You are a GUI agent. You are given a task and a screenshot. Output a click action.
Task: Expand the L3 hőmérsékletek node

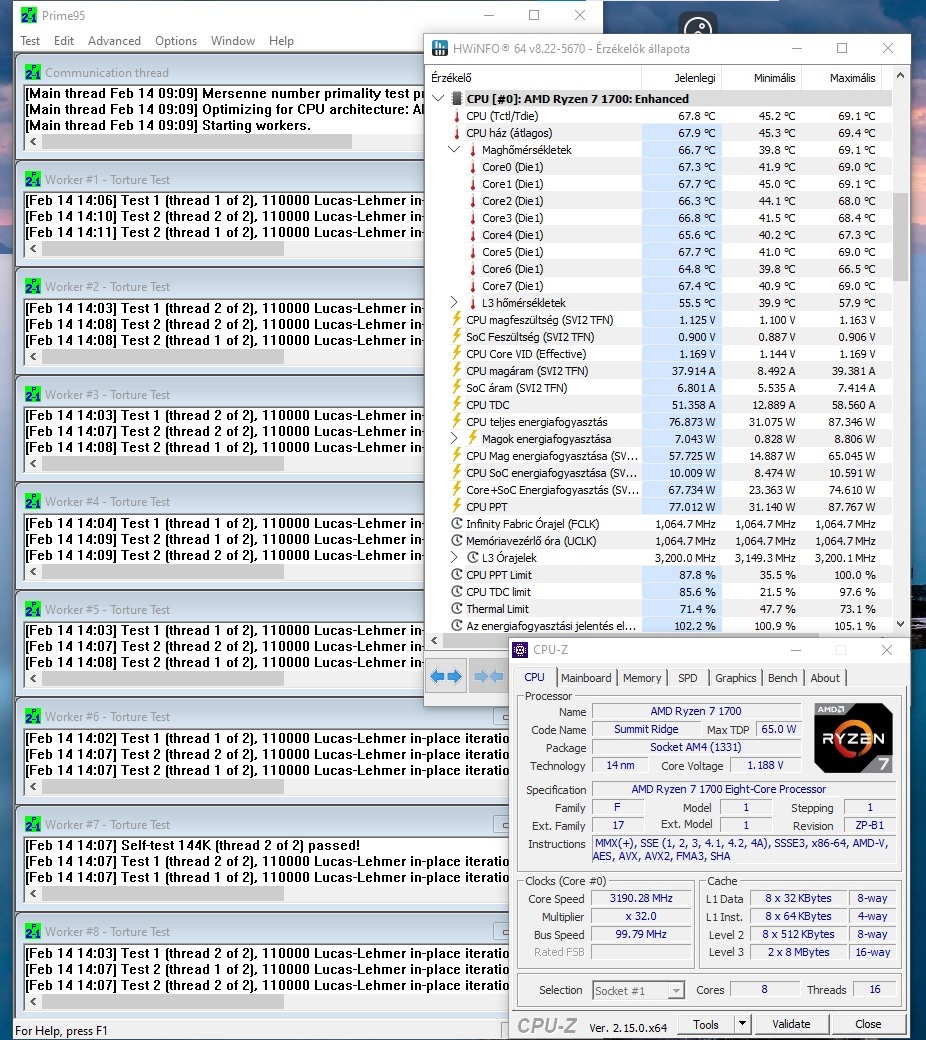coord(454,302)
